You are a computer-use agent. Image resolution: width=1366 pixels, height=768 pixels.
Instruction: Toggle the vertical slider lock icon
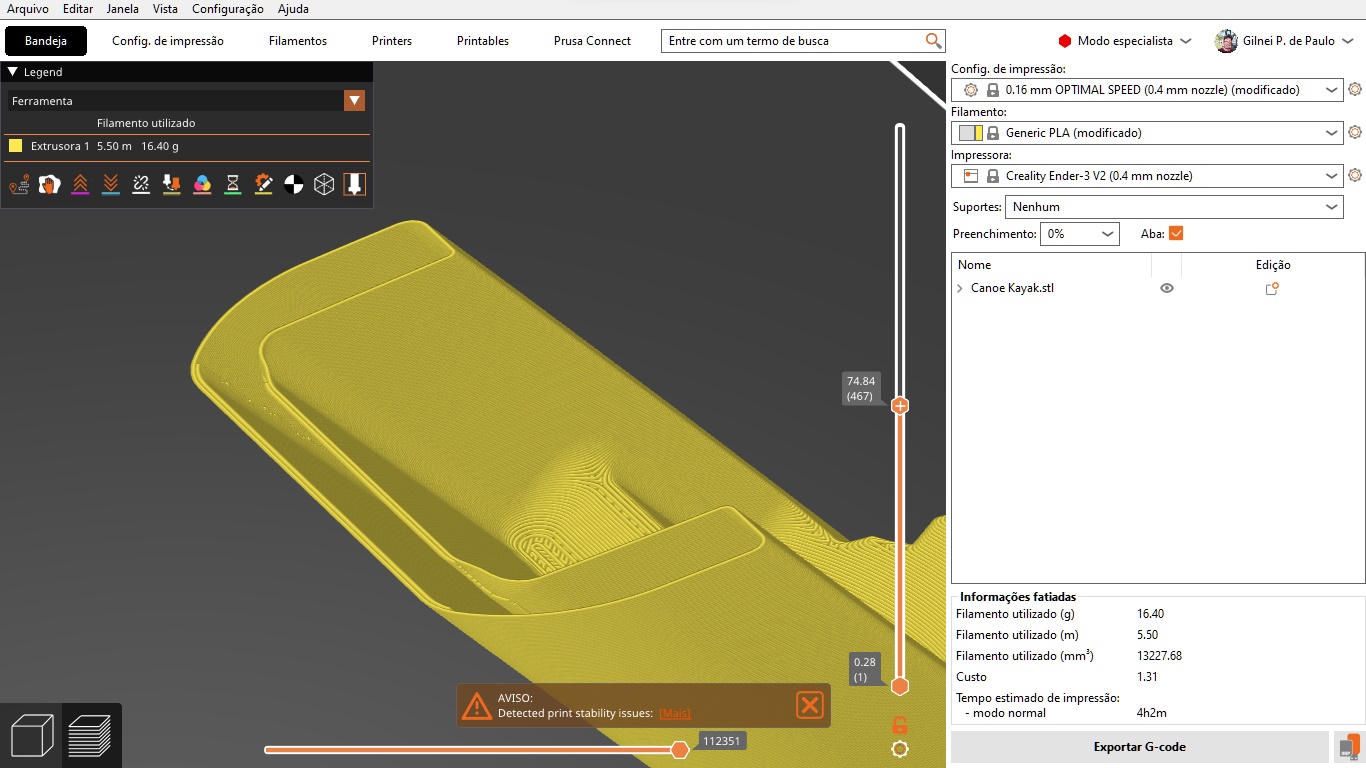click(900, 725)
